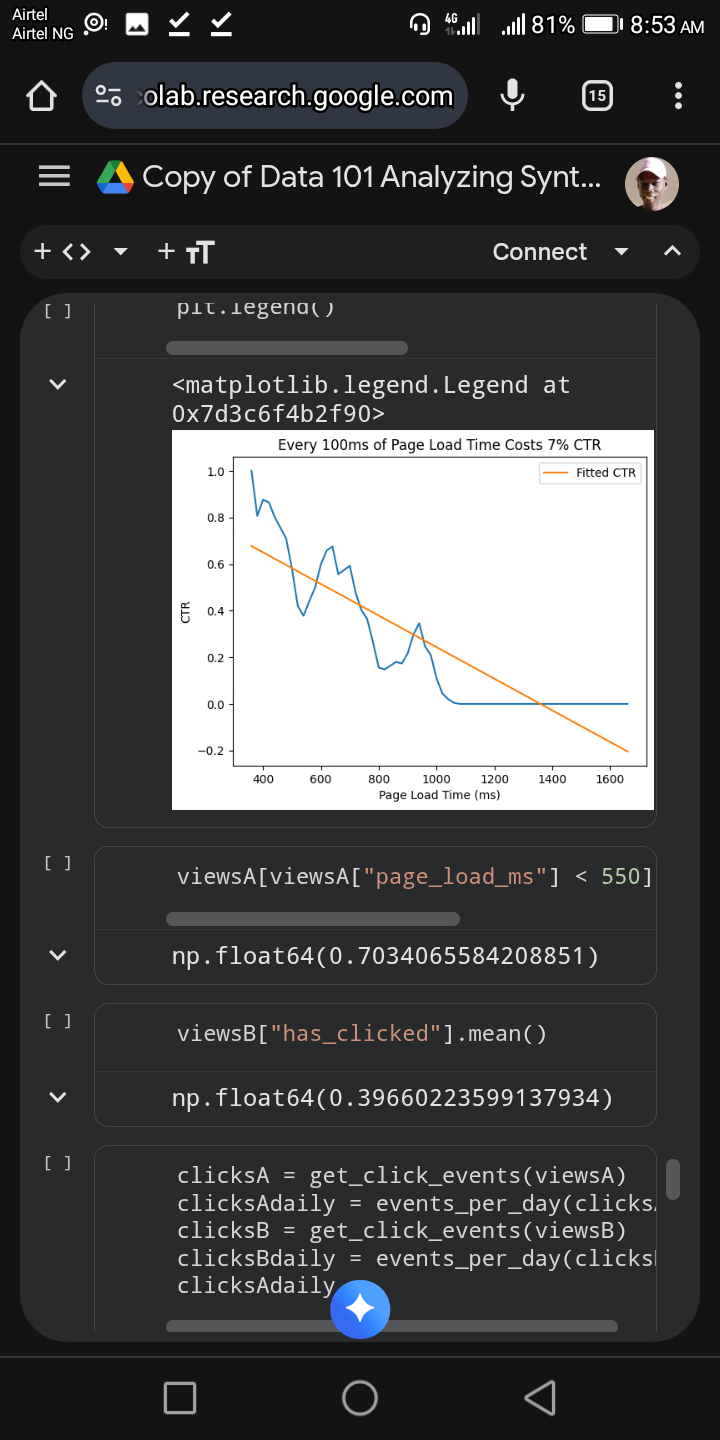Collapse the toolbar header with the up chevron
The height and width of the screenshot is (1440, 720).
(x=673, y=252)
